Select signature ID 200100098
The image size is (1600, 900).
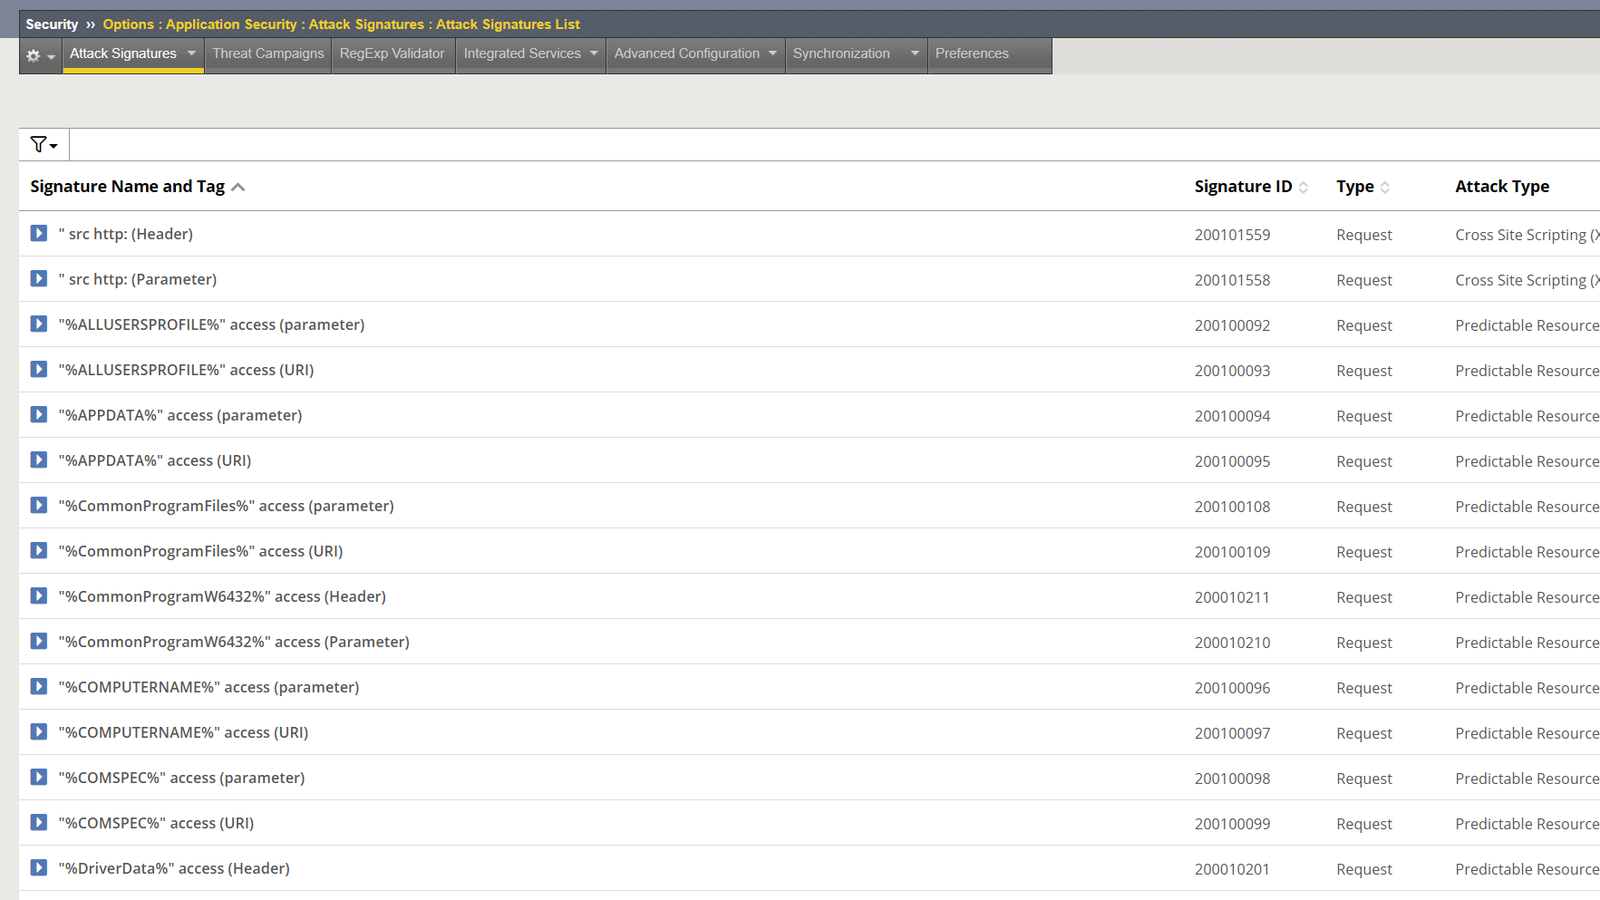pyautogui.click(x=1232, y=779)
